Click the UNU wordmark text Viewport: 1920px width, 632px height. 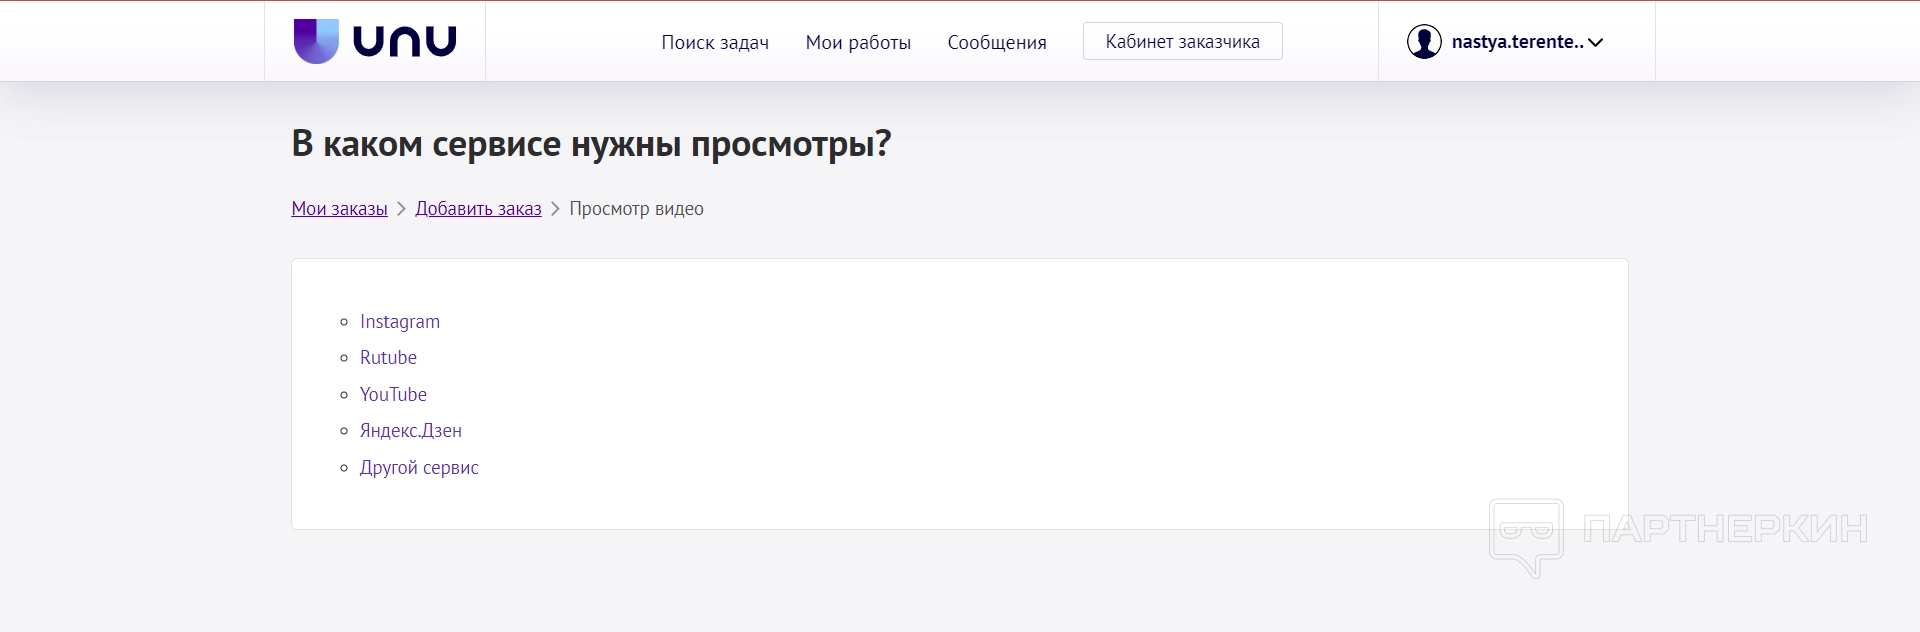pyautogui.click(x=405, y=41)
